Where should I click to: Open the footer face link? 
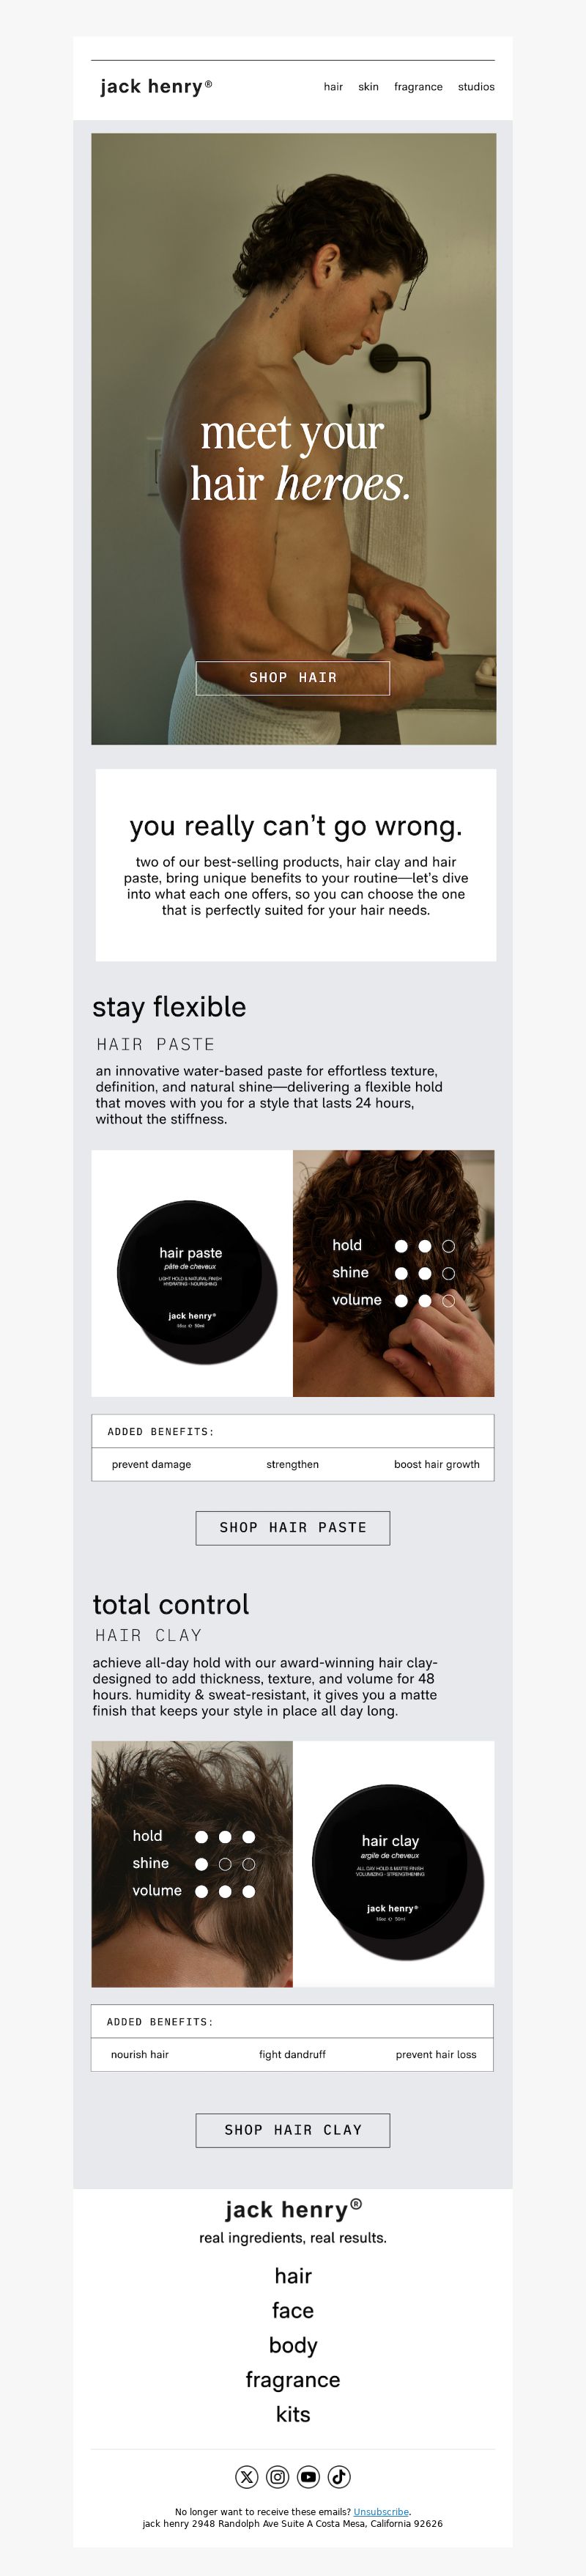pyautogui.click(x=293, y=2310)
